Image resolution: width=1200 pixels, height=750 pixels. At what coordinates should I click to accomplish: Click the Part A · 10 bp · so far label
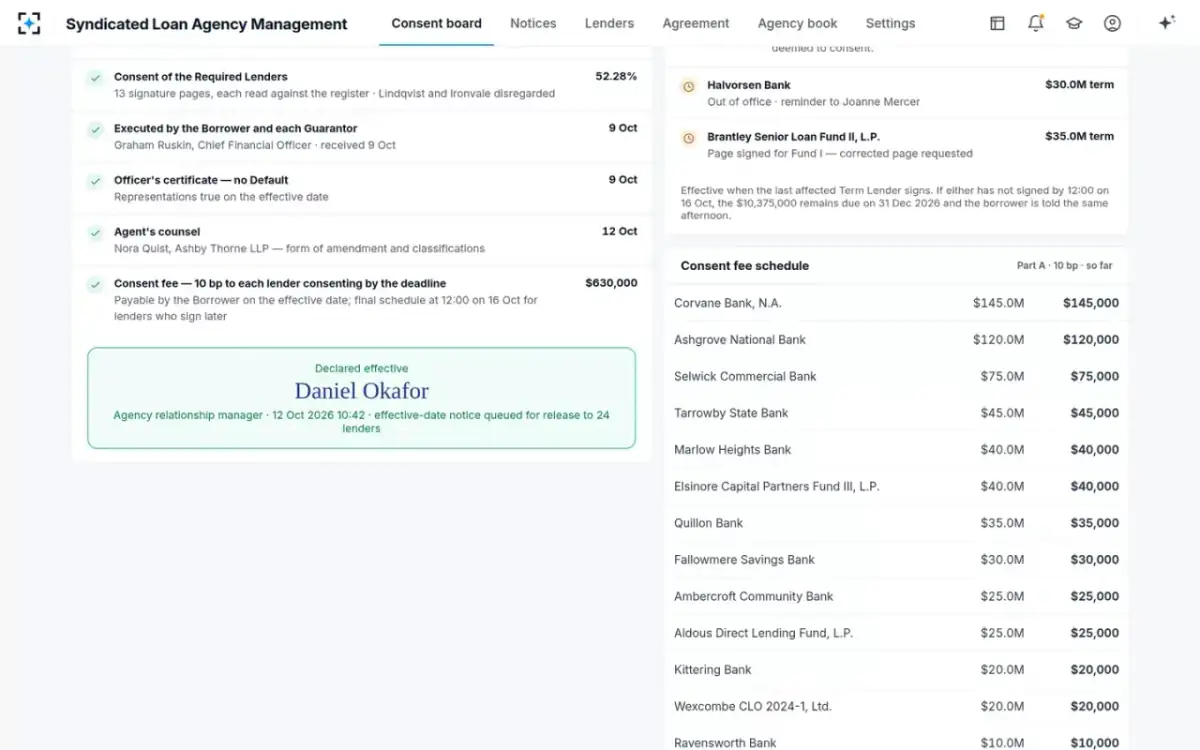tap(1064, 266)
